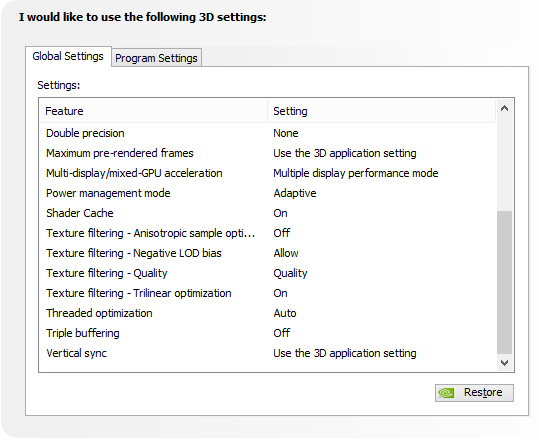Click the Threaded optimization Auto value
Image resolution: width=539 pixels, height=443 pixels.
[285, 313]
